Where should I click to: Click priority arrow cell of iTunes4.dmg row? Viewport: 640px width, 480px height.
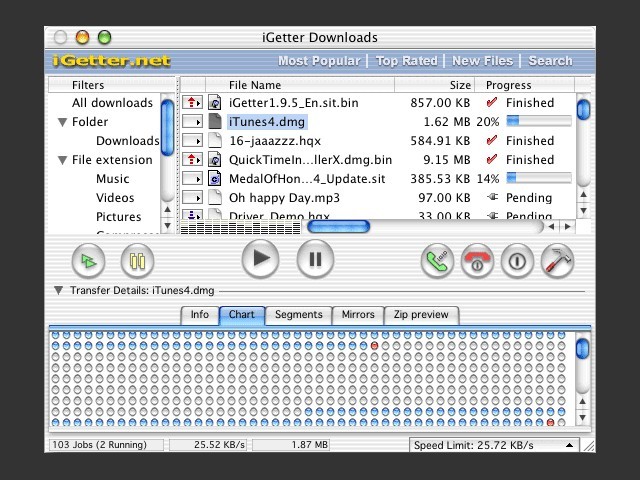(192, 122)
